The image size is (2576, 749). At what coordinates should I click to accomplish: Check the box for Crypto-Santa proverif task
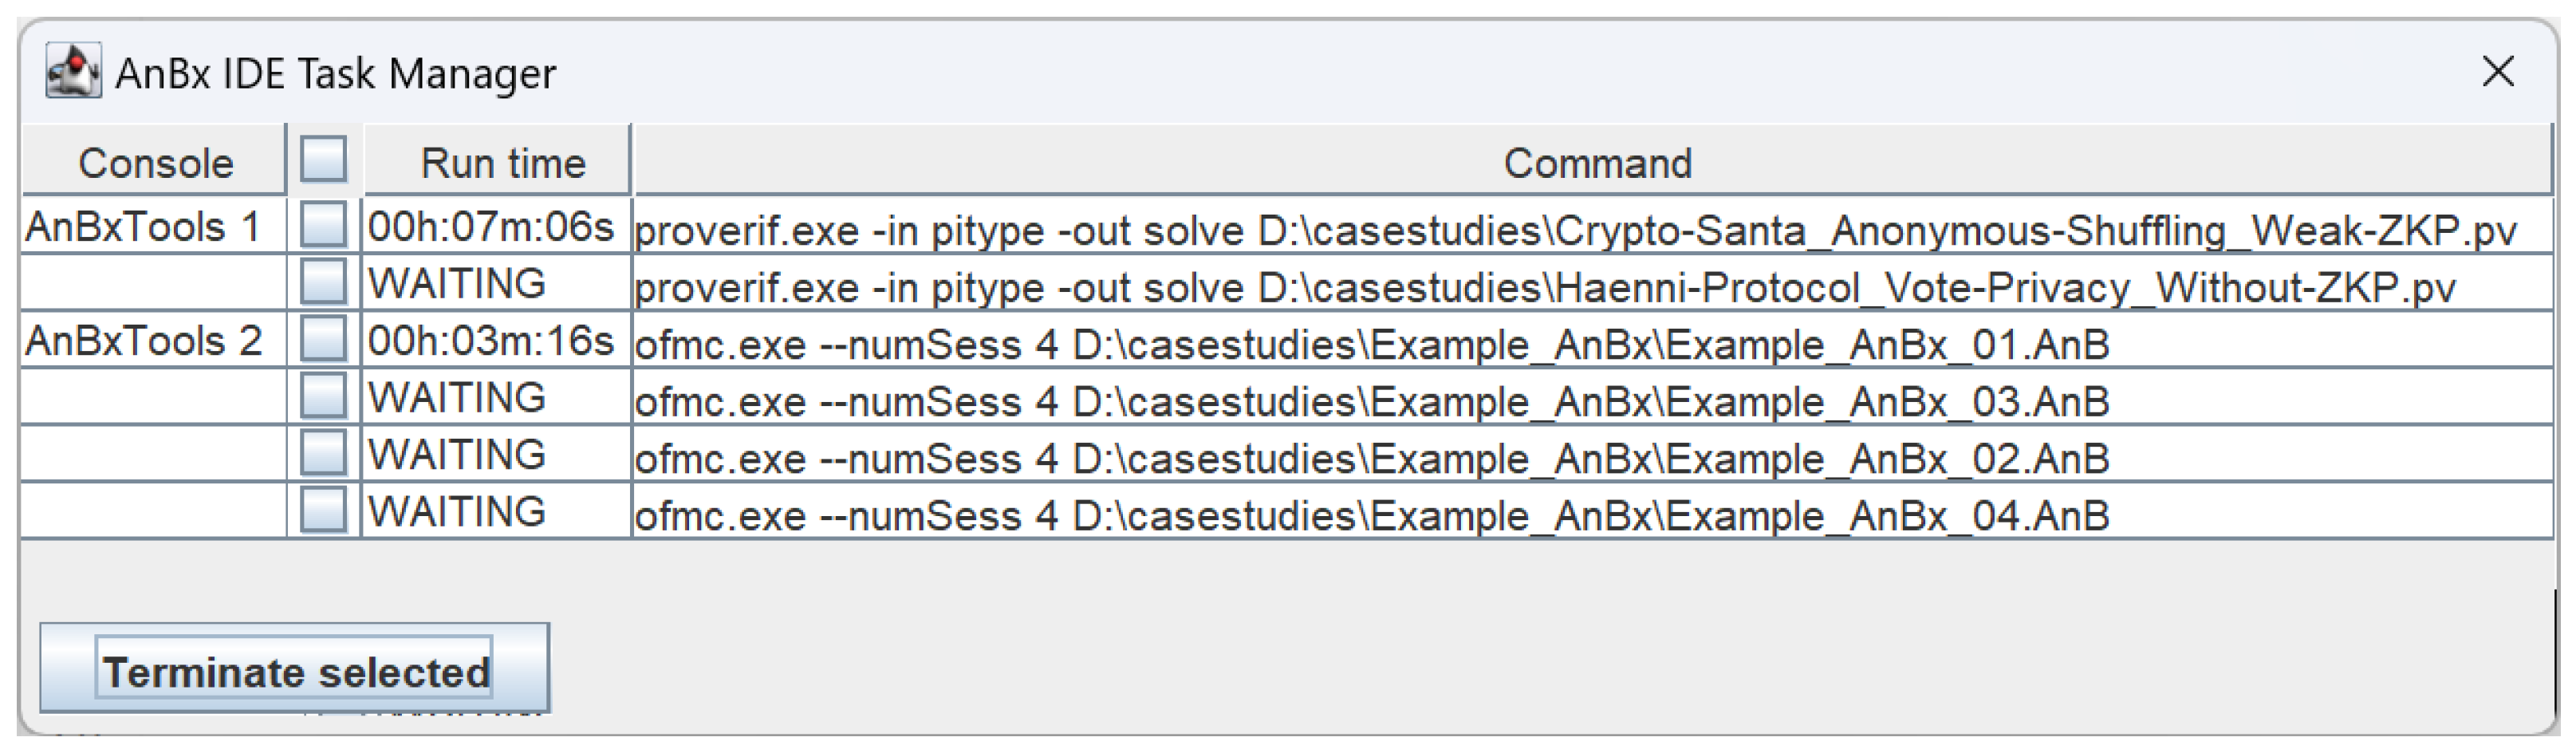point(323,224)
